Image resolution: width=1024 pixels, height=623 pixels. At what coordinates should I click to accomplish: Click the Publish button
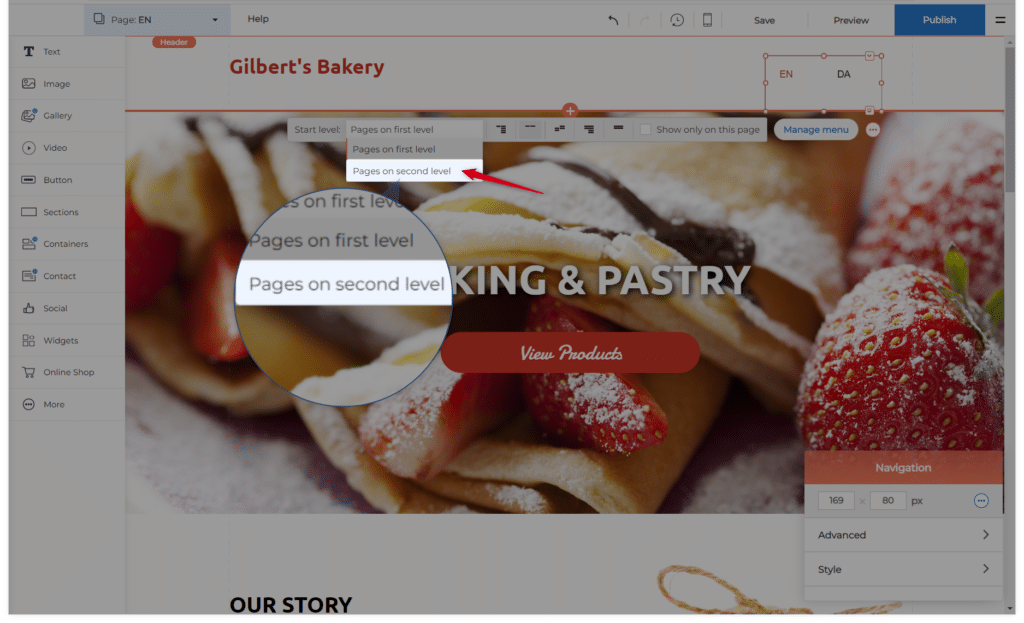point(939,20)
